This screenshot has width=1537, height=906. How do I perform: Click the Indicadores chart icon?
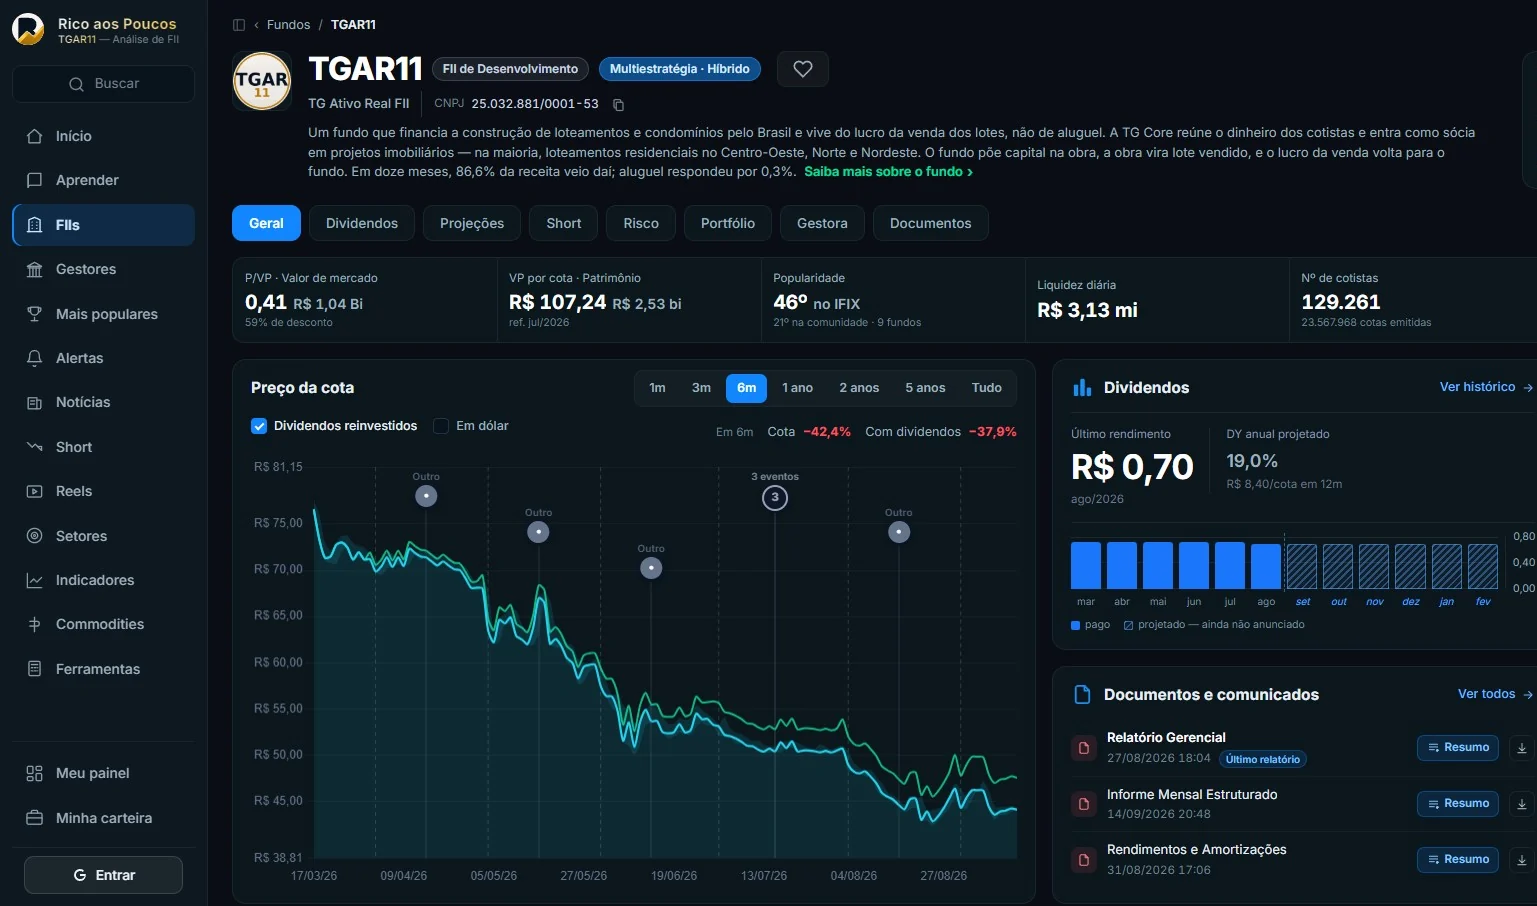pyautogui.click(x=34, y=580)
